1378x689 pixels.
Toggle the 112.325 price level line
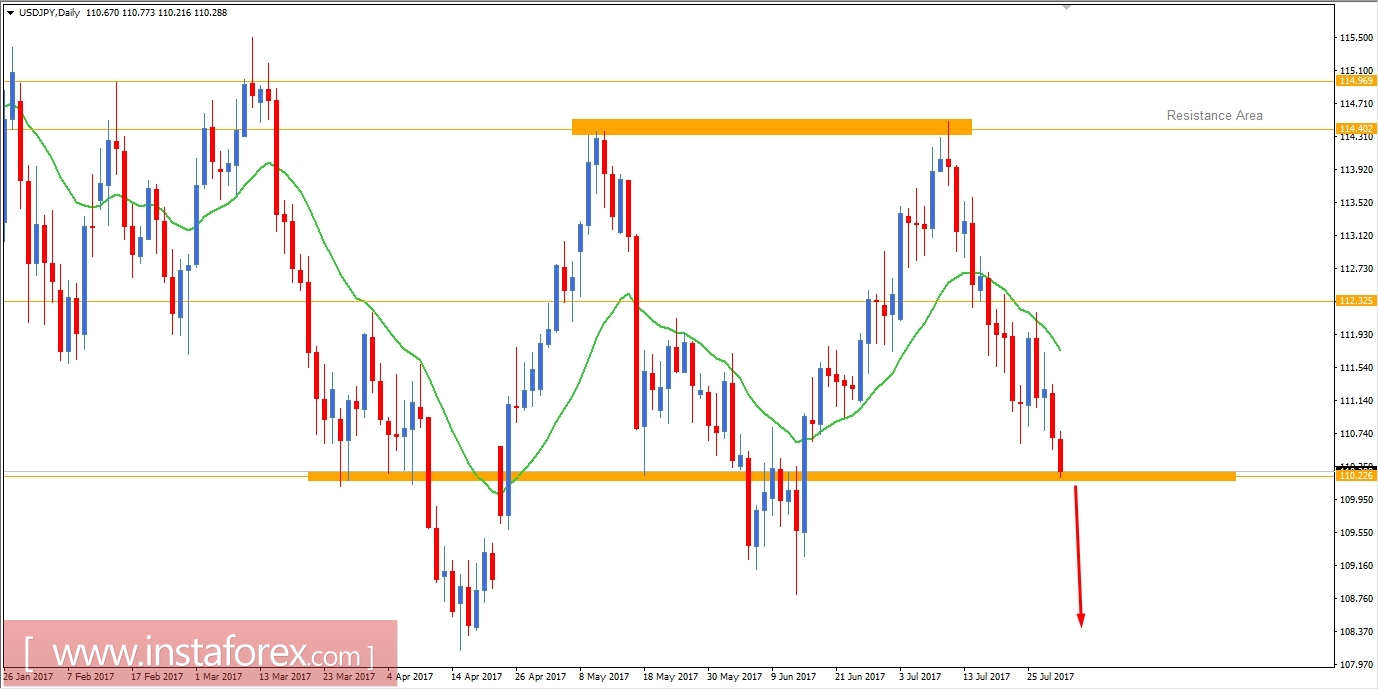point(1358,300)
